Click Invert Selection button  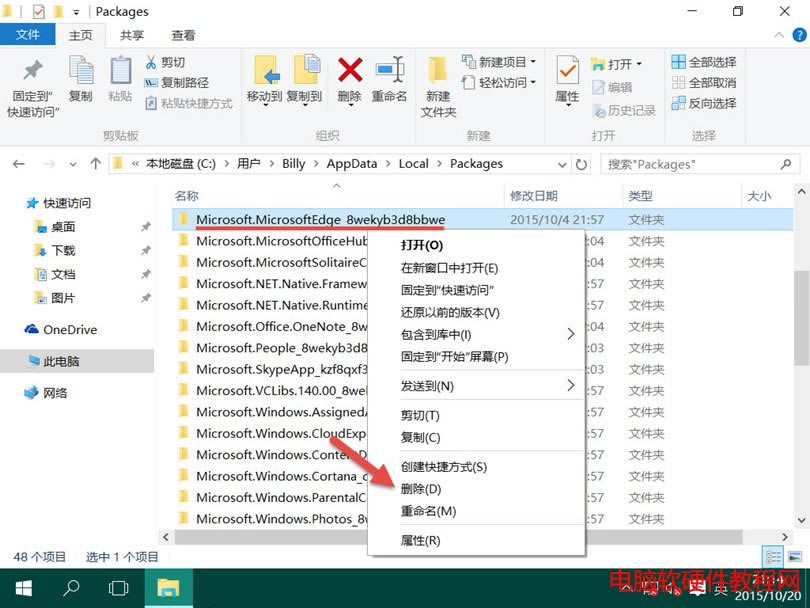704,104
